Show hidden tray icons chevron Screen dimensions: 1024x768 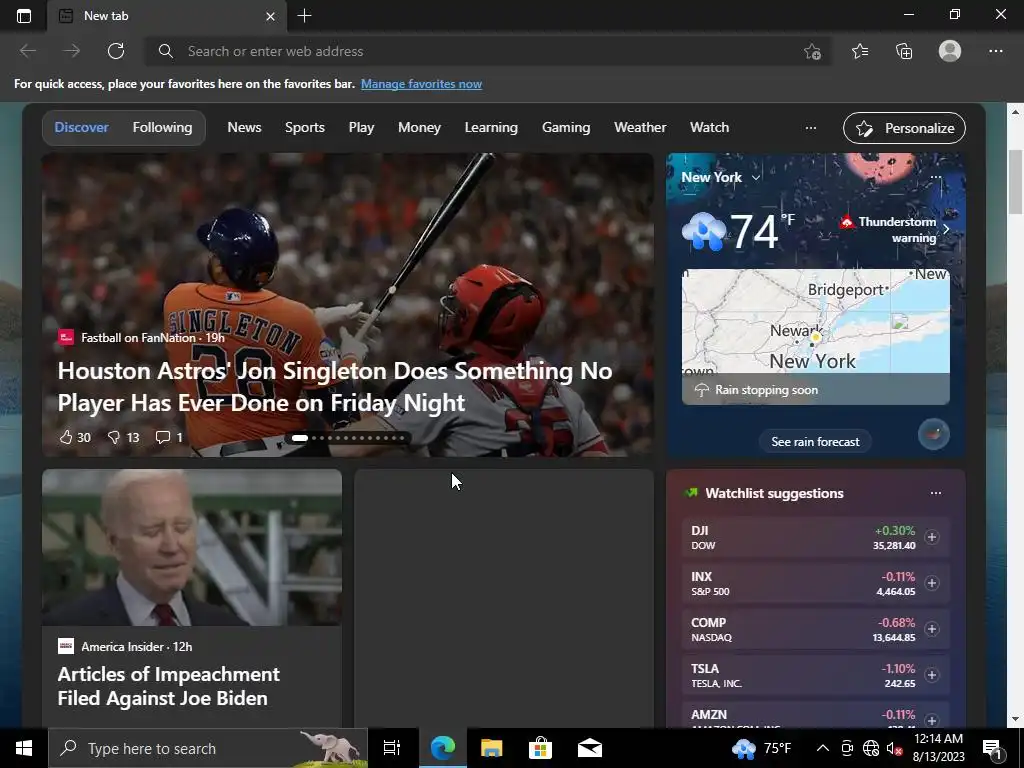[823, 748]
